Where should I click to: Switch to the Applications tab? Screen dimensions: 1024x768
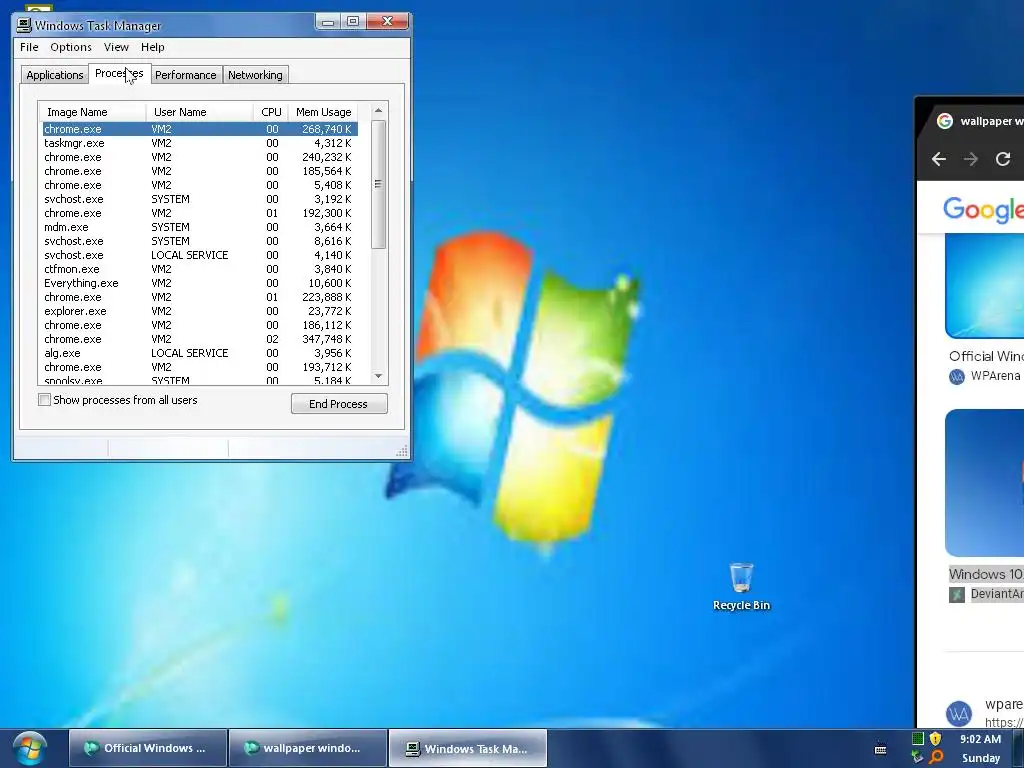click(54, 75)
